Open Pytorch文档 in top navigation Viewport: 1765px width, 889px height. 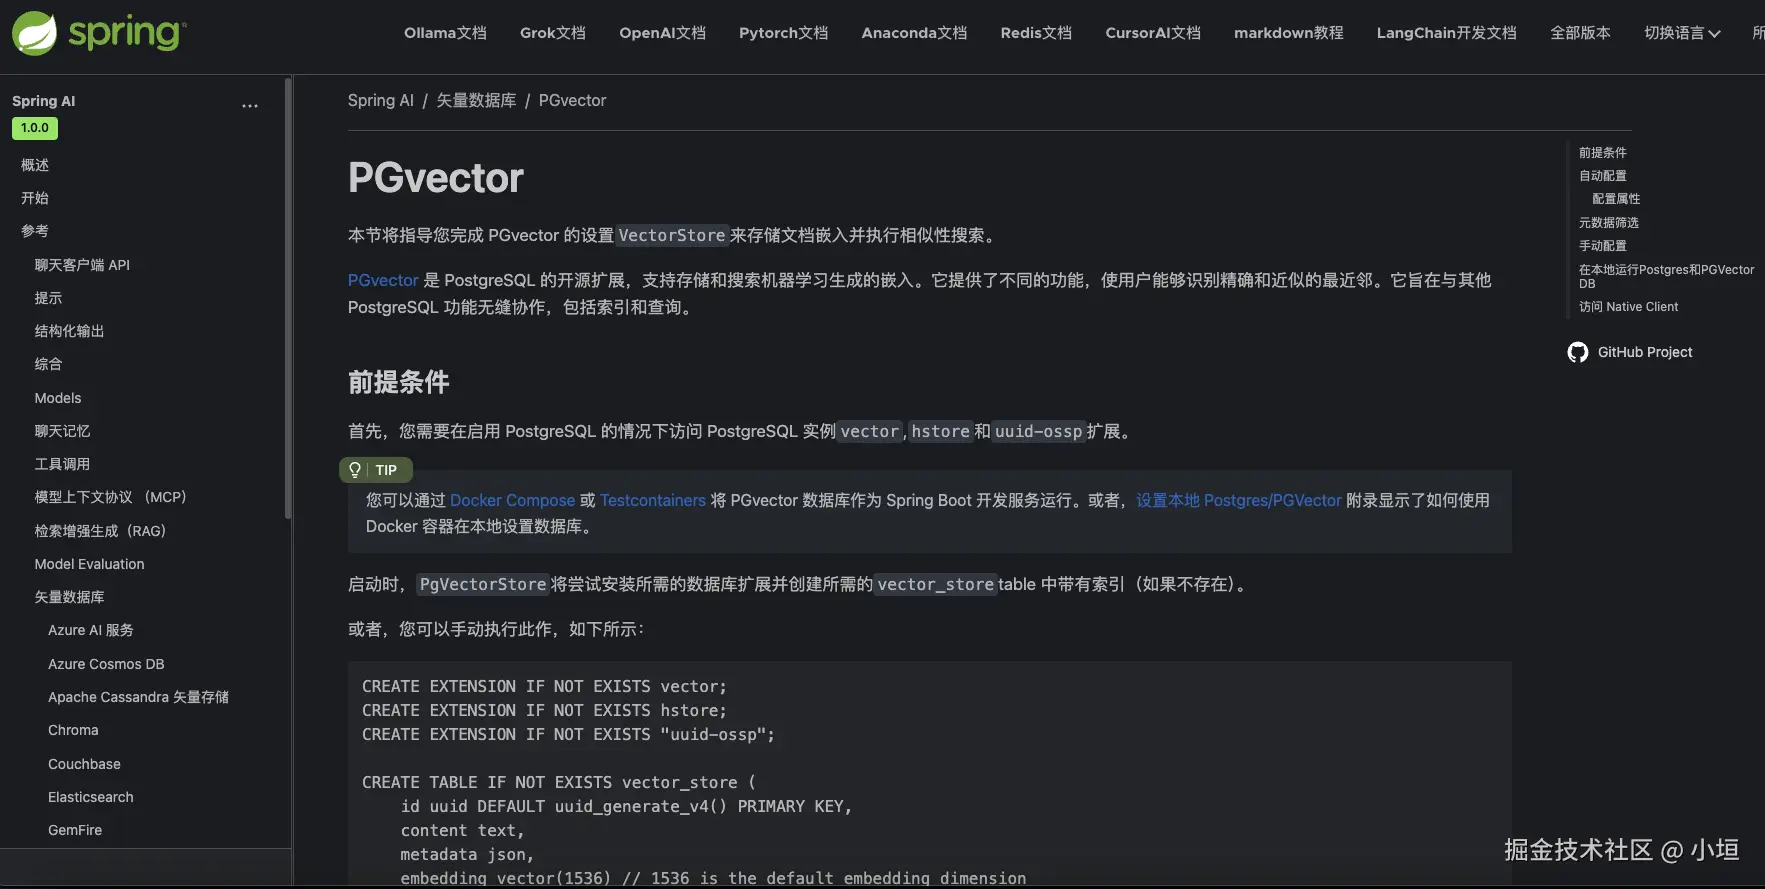pyautogui.click(x=783, y=33)
